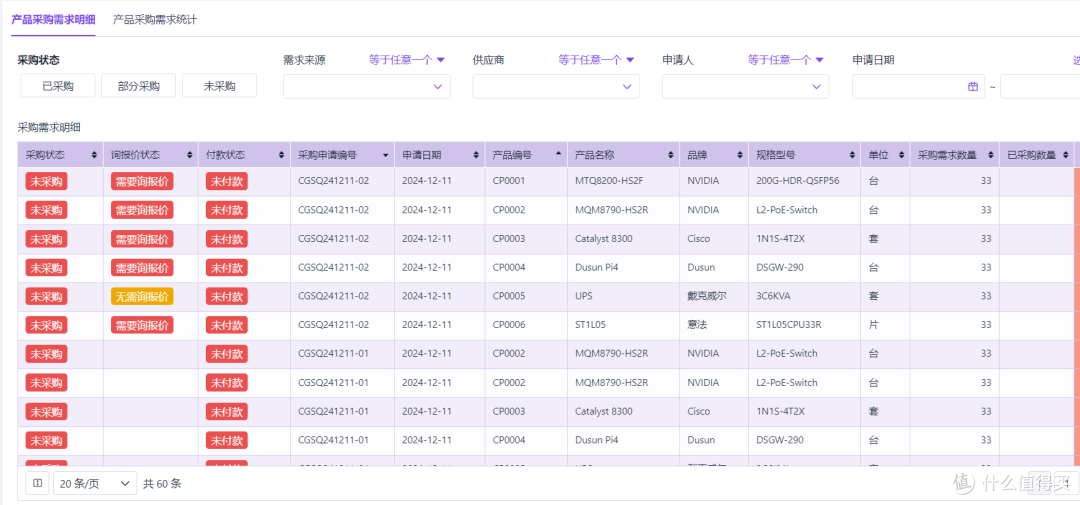
Task: Open calendar icon in 申请日期 field
Action: [973, 87]
